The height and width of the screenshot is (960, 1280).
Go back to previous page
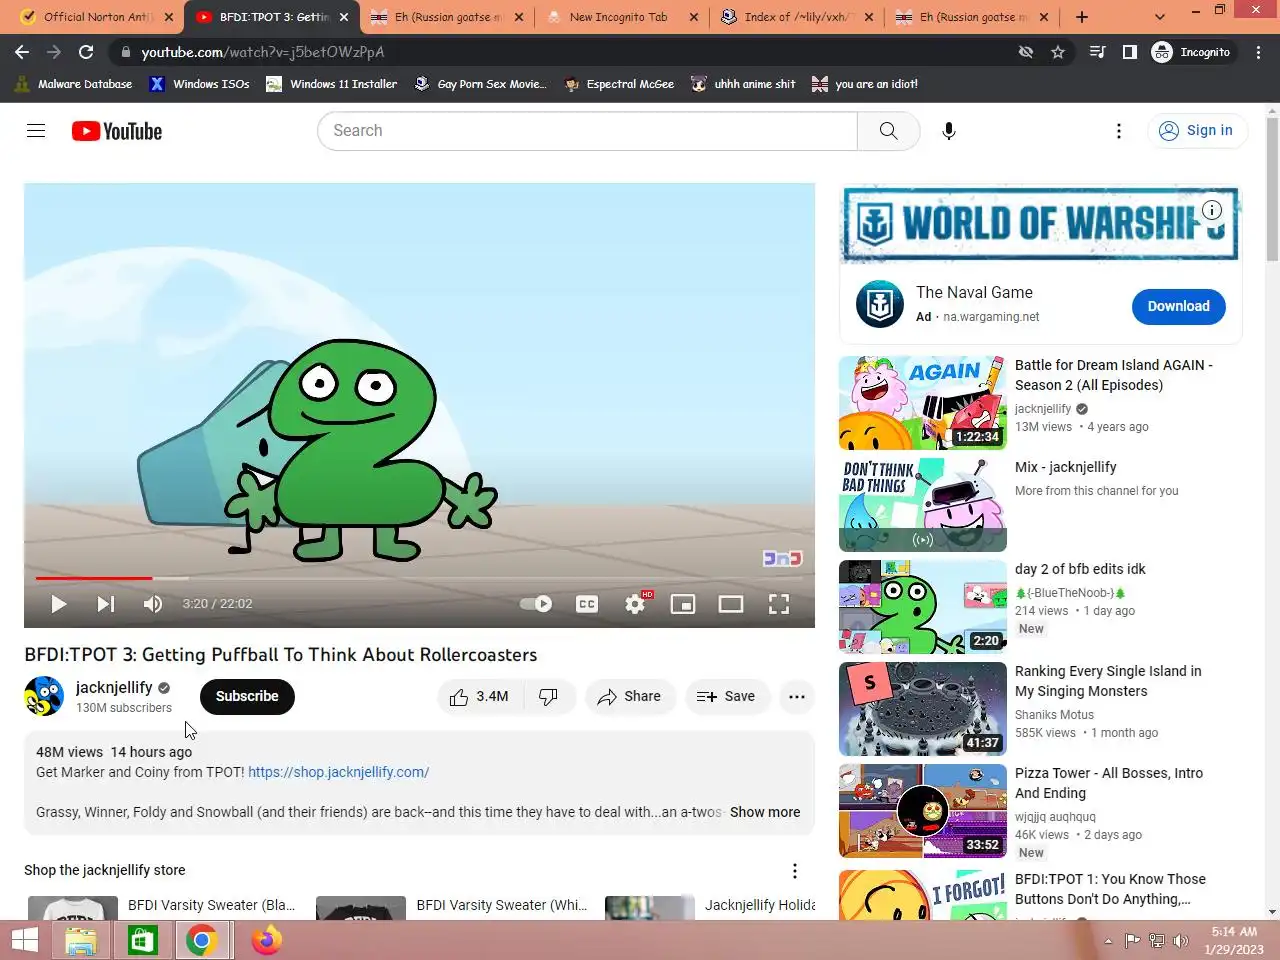[22, 52]
